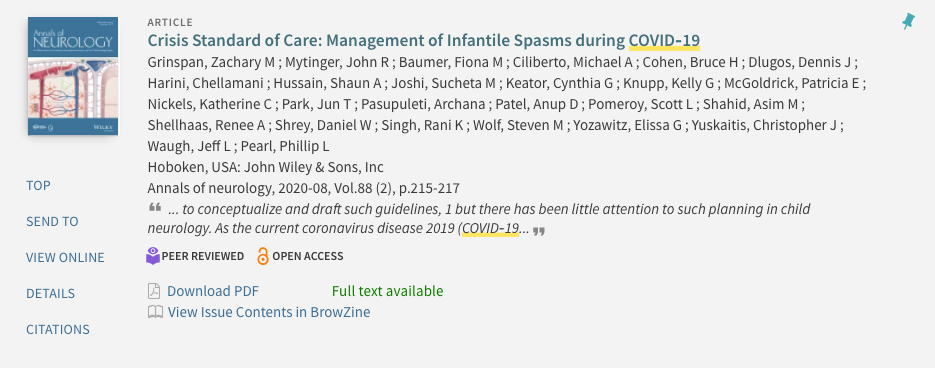Unpin this record with the pin icon
The width and height of the screenshot is (935, 368).
[x=908, y=23]
